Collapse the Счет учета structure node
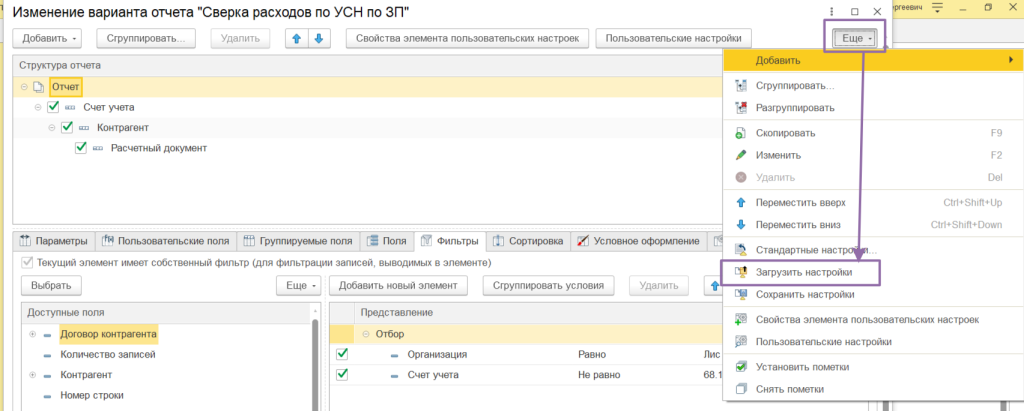The width and height of the screenshot is (1024, 411). [x=38, y=107]
